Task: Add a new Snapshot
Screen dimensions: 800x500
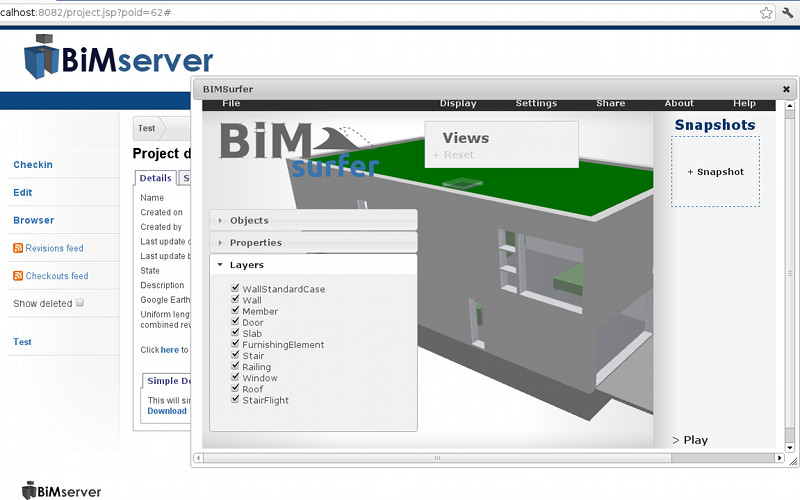Action: [715, 172]
